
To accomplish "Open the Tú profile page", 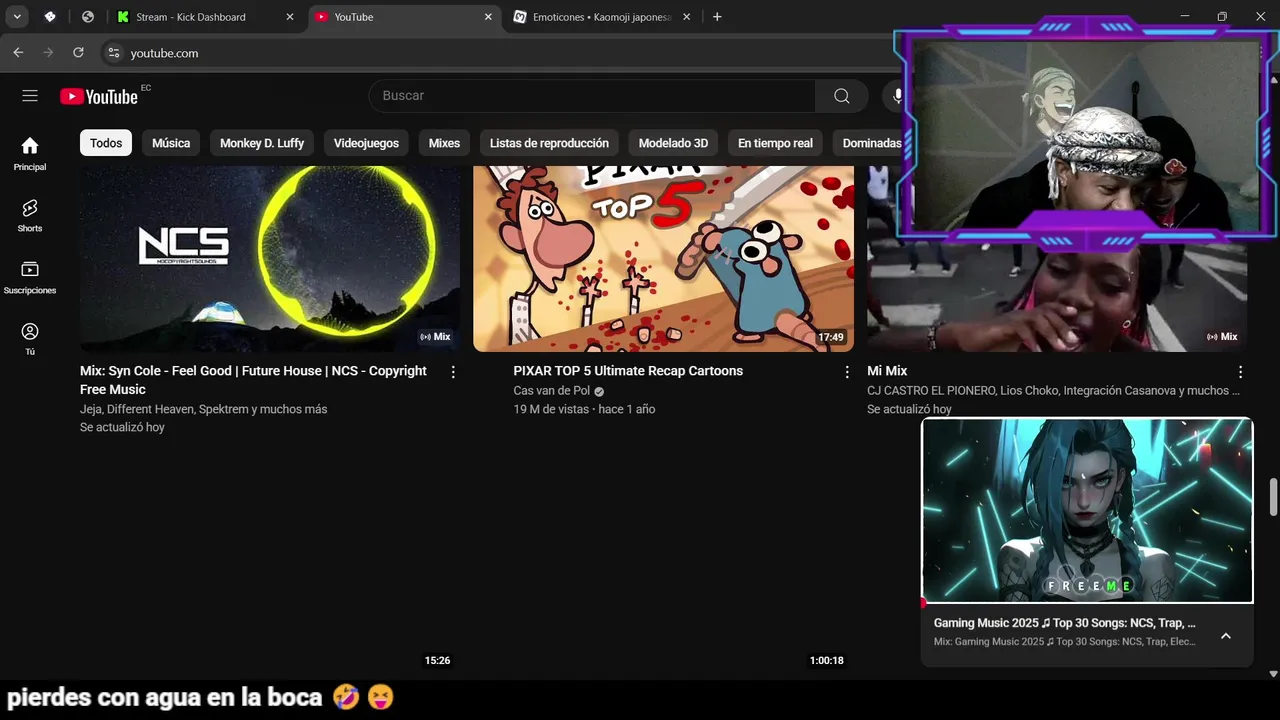I will pyautogui.click(x=30, y=339).
